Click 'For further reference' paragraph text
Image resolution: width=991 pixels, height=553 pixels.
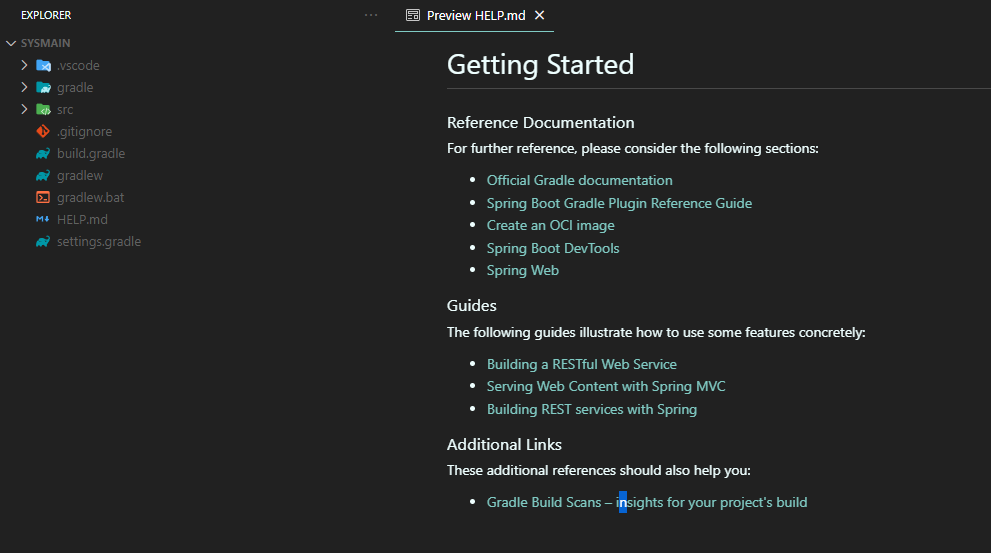[633, 149]
